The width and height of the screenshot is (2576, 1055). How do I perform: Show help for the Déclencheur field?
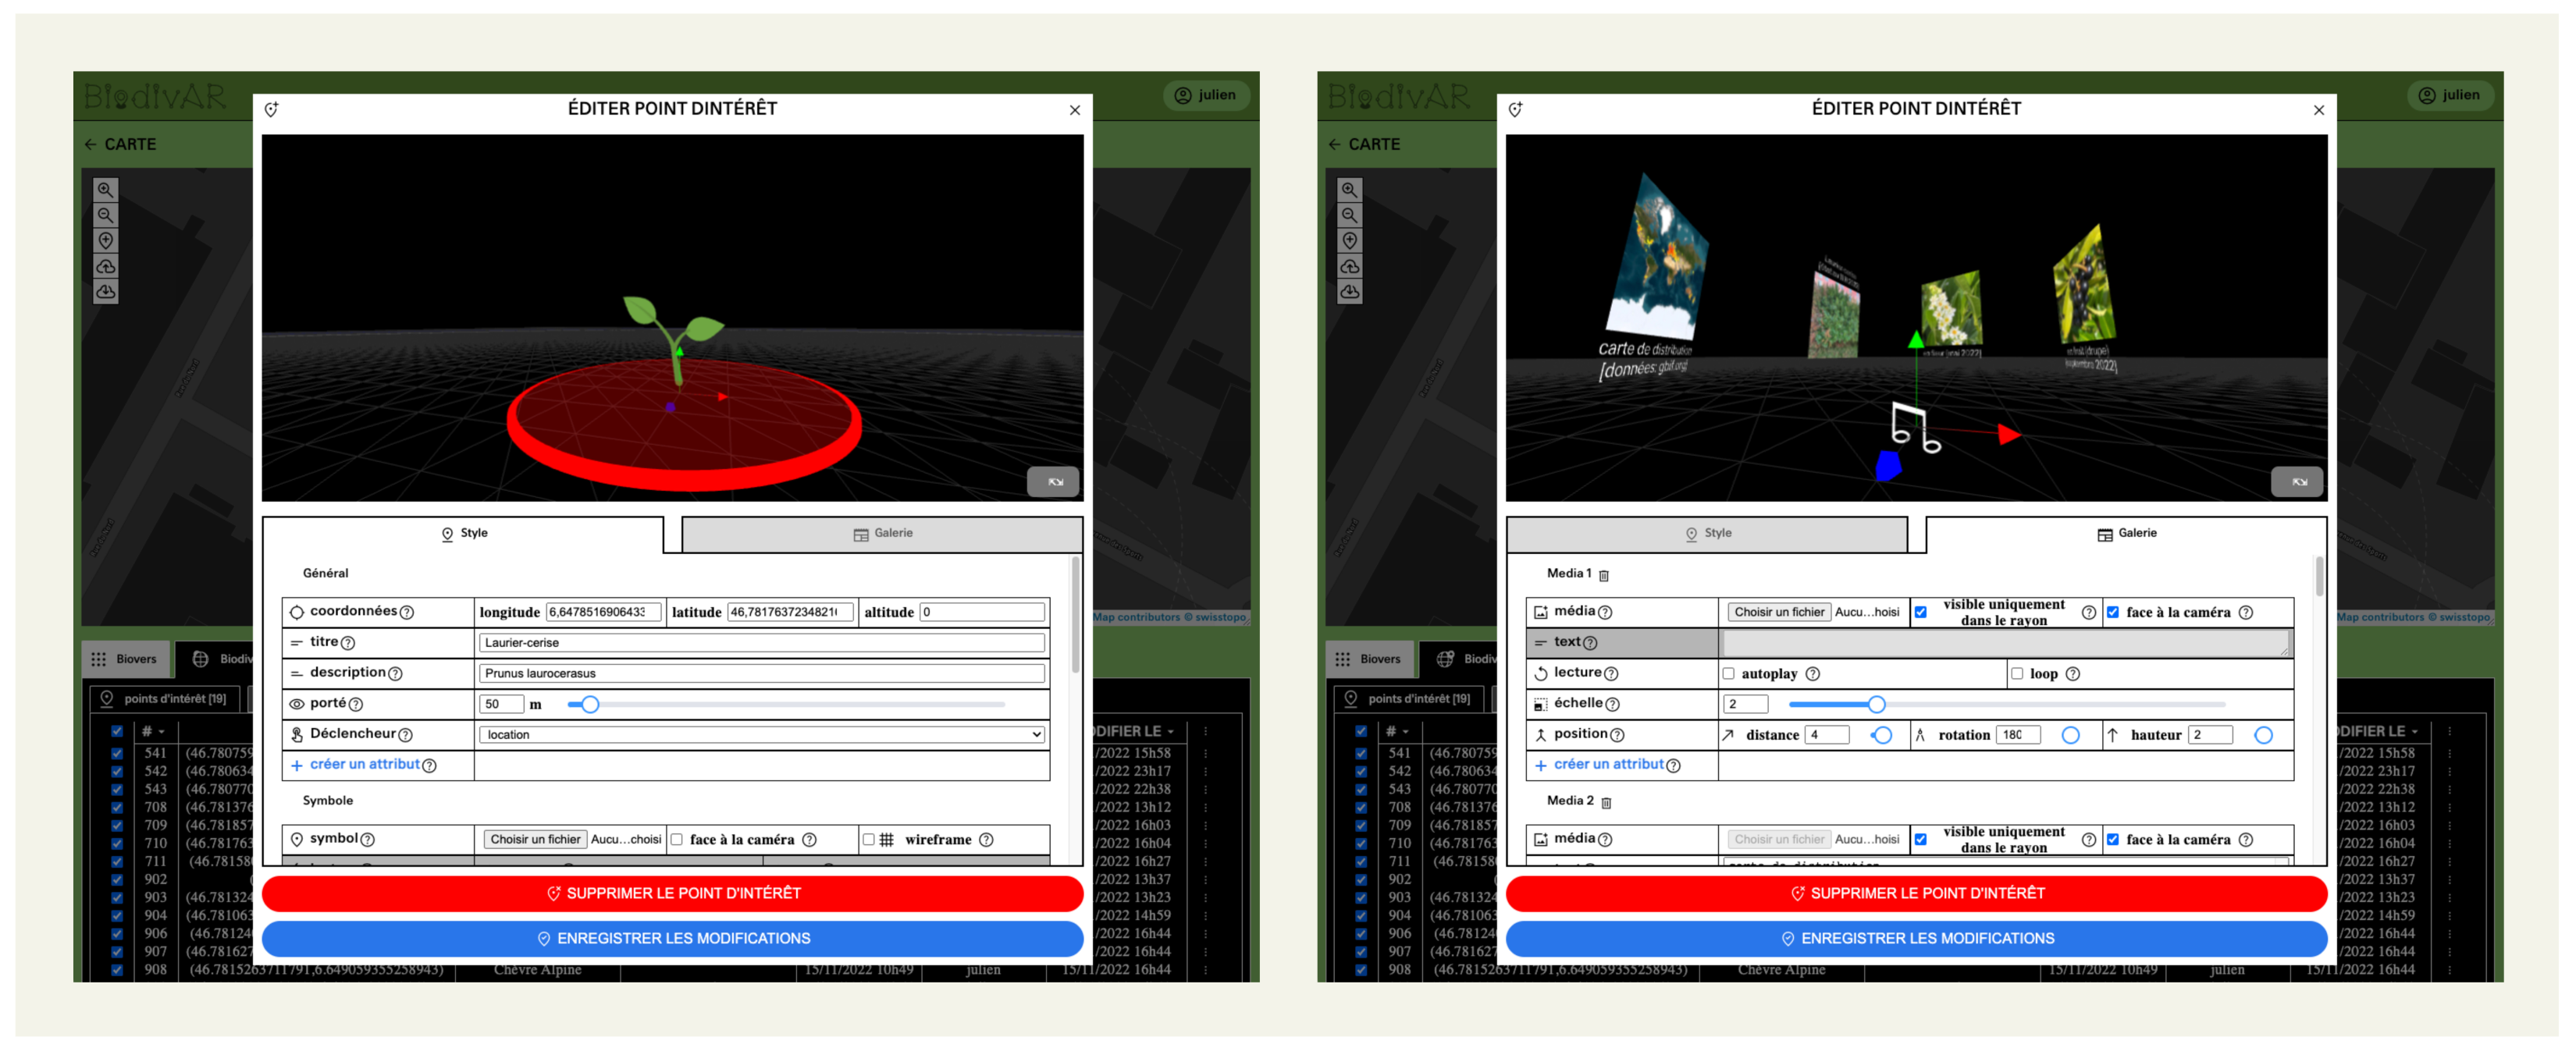pos(405,735)
